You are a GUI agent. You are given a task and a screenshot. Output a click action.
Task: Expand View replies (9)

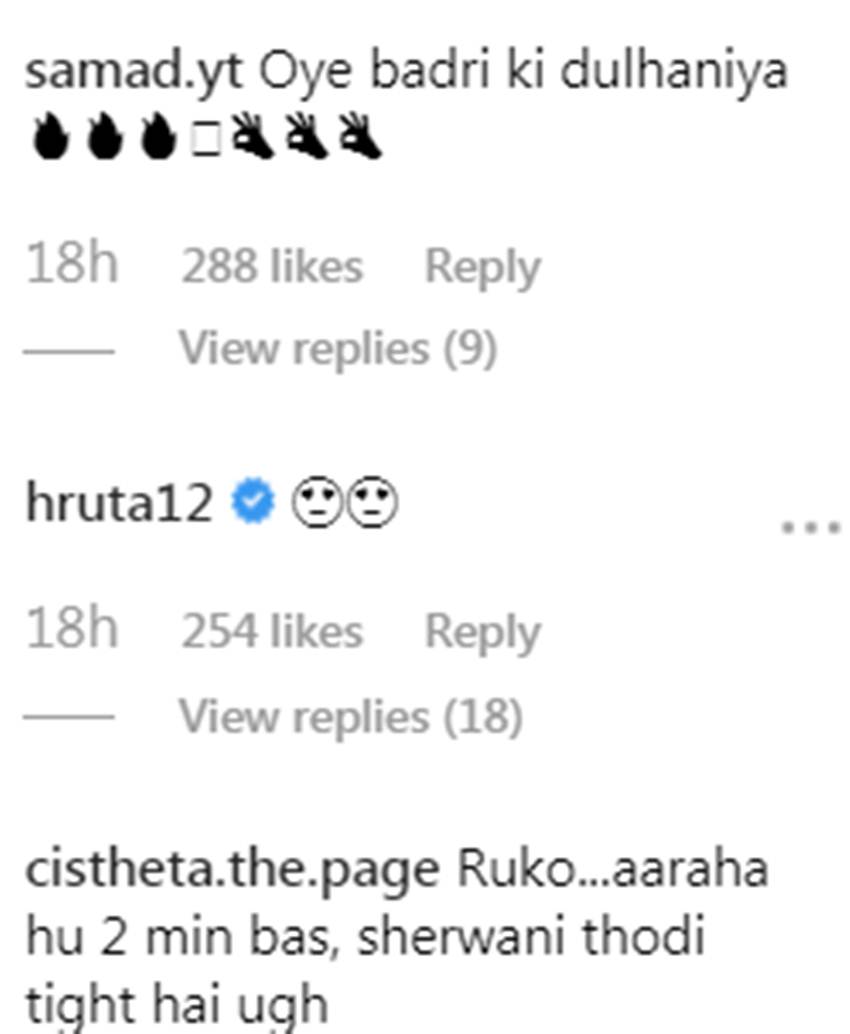(x=338, y=348)
